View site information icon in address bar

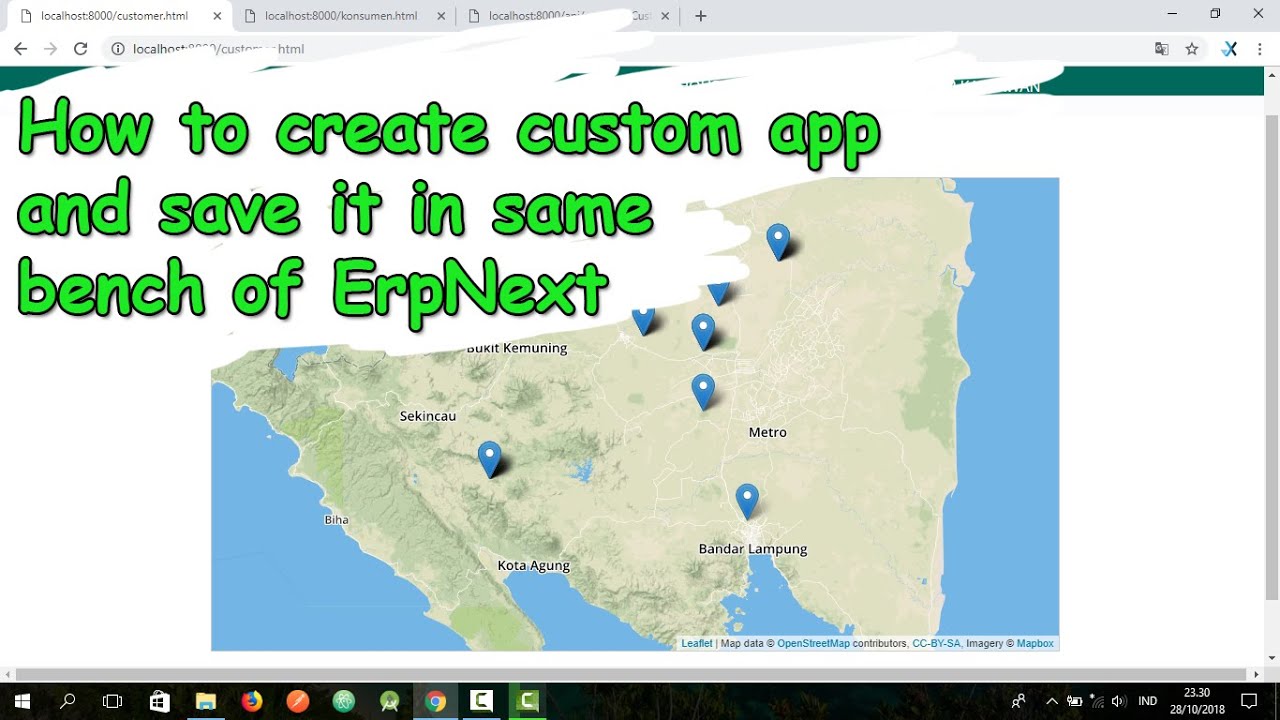(x=118, y=49)
